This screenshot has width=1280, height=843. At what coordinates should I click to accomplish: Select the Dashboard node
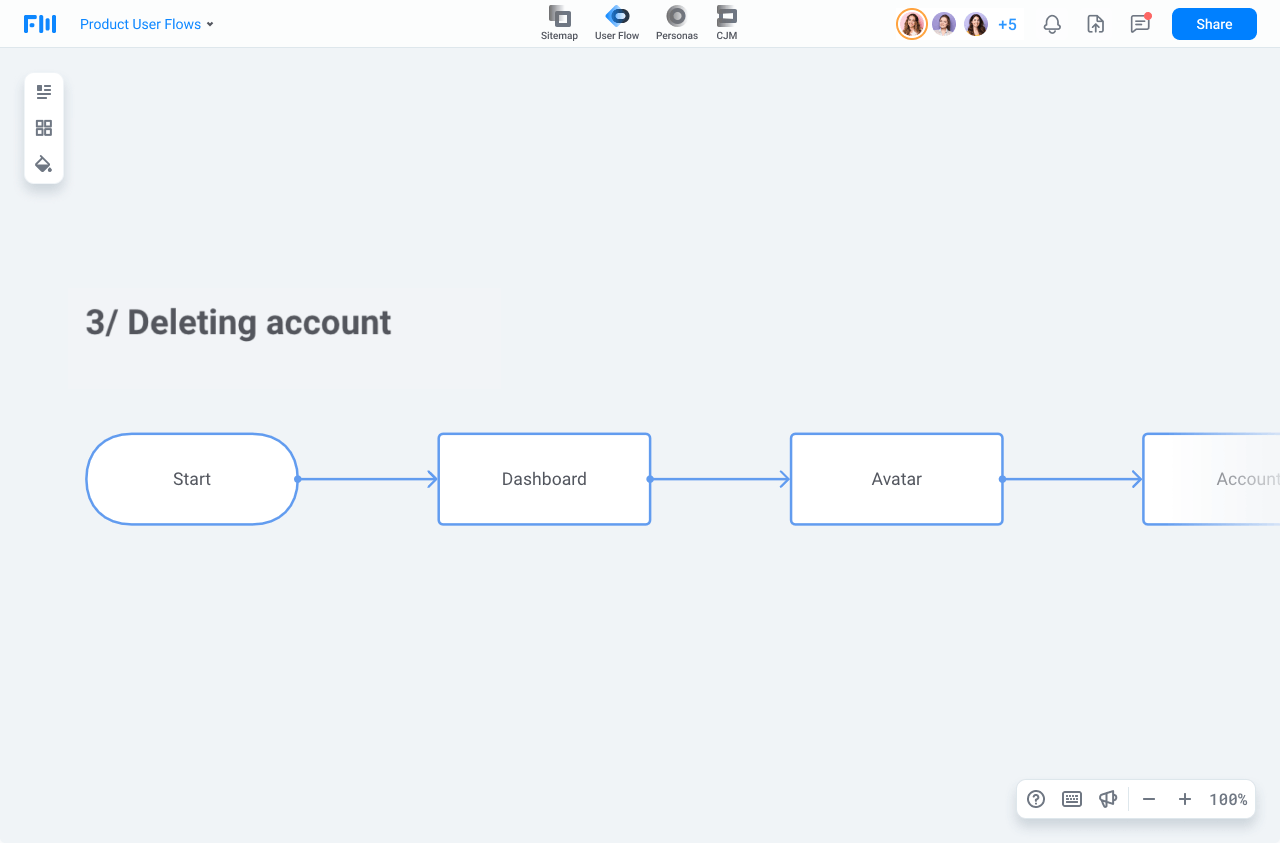click(x=544, y=479)
